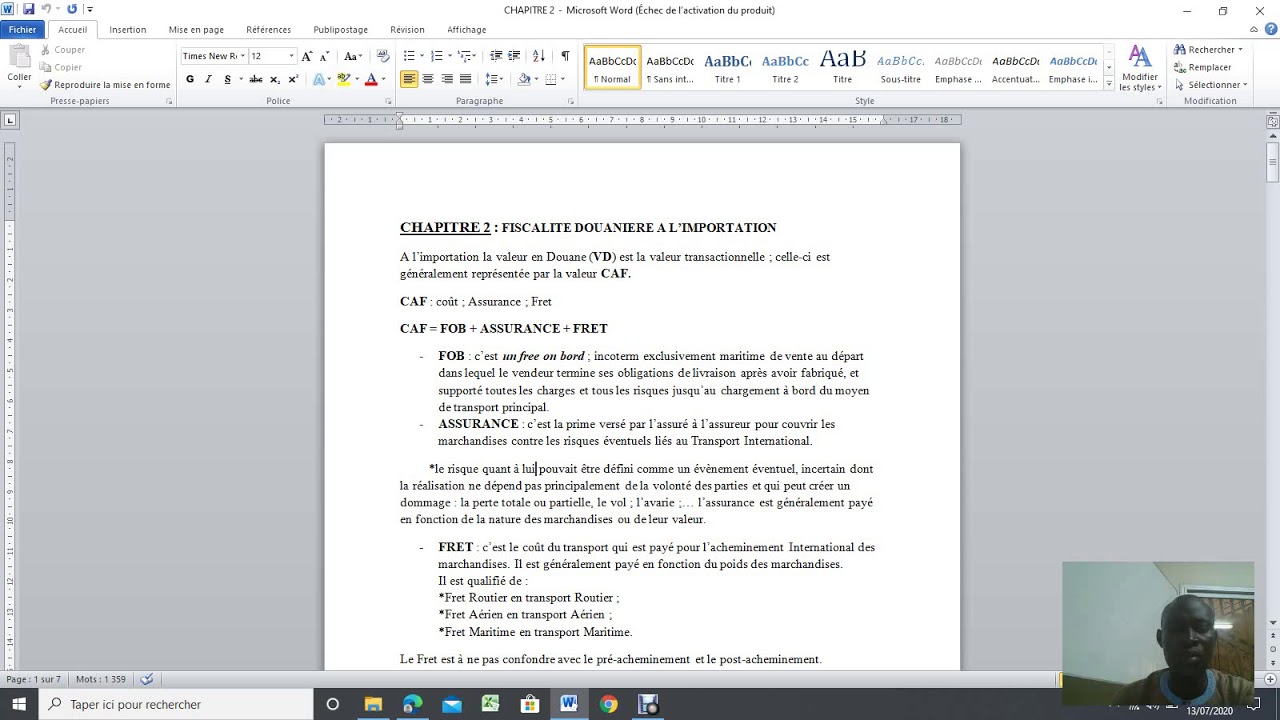Apply the Titre 2 style
The image size is (1280, 720).
tap(785, 67)
